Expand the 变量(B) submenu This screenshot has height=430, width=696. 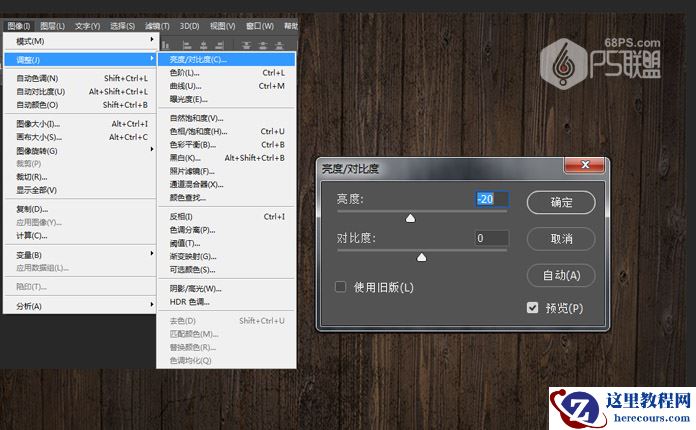79,255
